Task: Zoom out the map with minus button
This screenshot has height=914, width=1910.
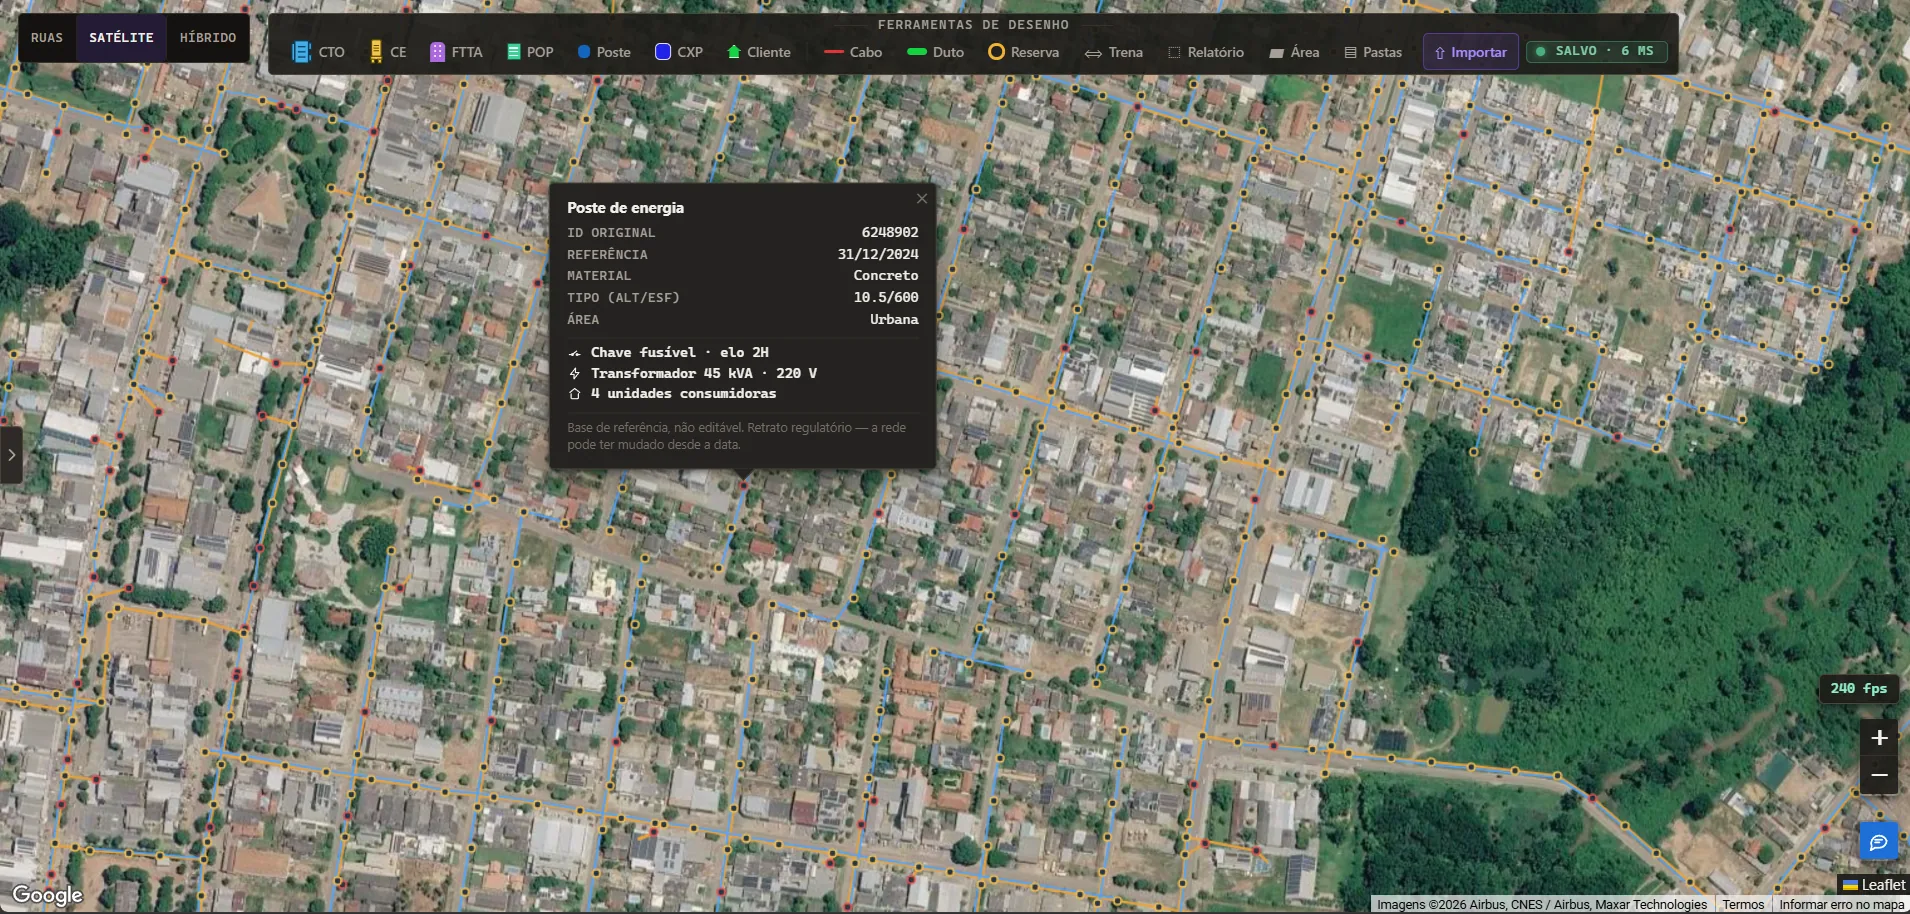Action: pyautogui.click(x=1879, y=775)
